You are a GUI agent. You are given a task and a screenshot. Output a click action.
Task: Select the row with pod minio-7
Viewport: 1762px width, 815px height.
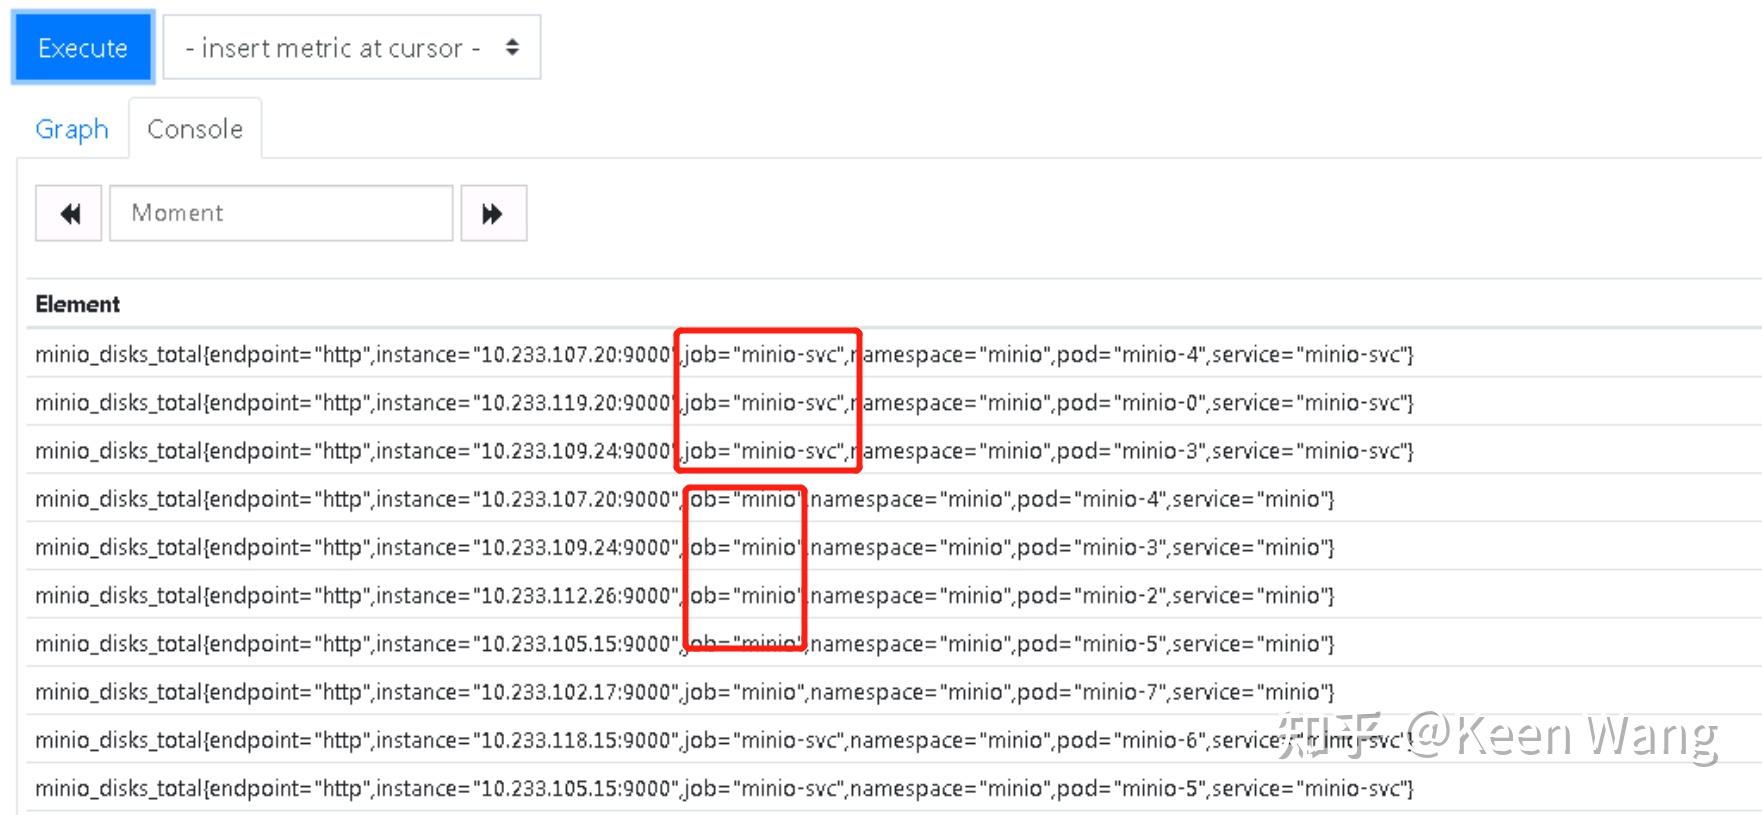[894, 691]
